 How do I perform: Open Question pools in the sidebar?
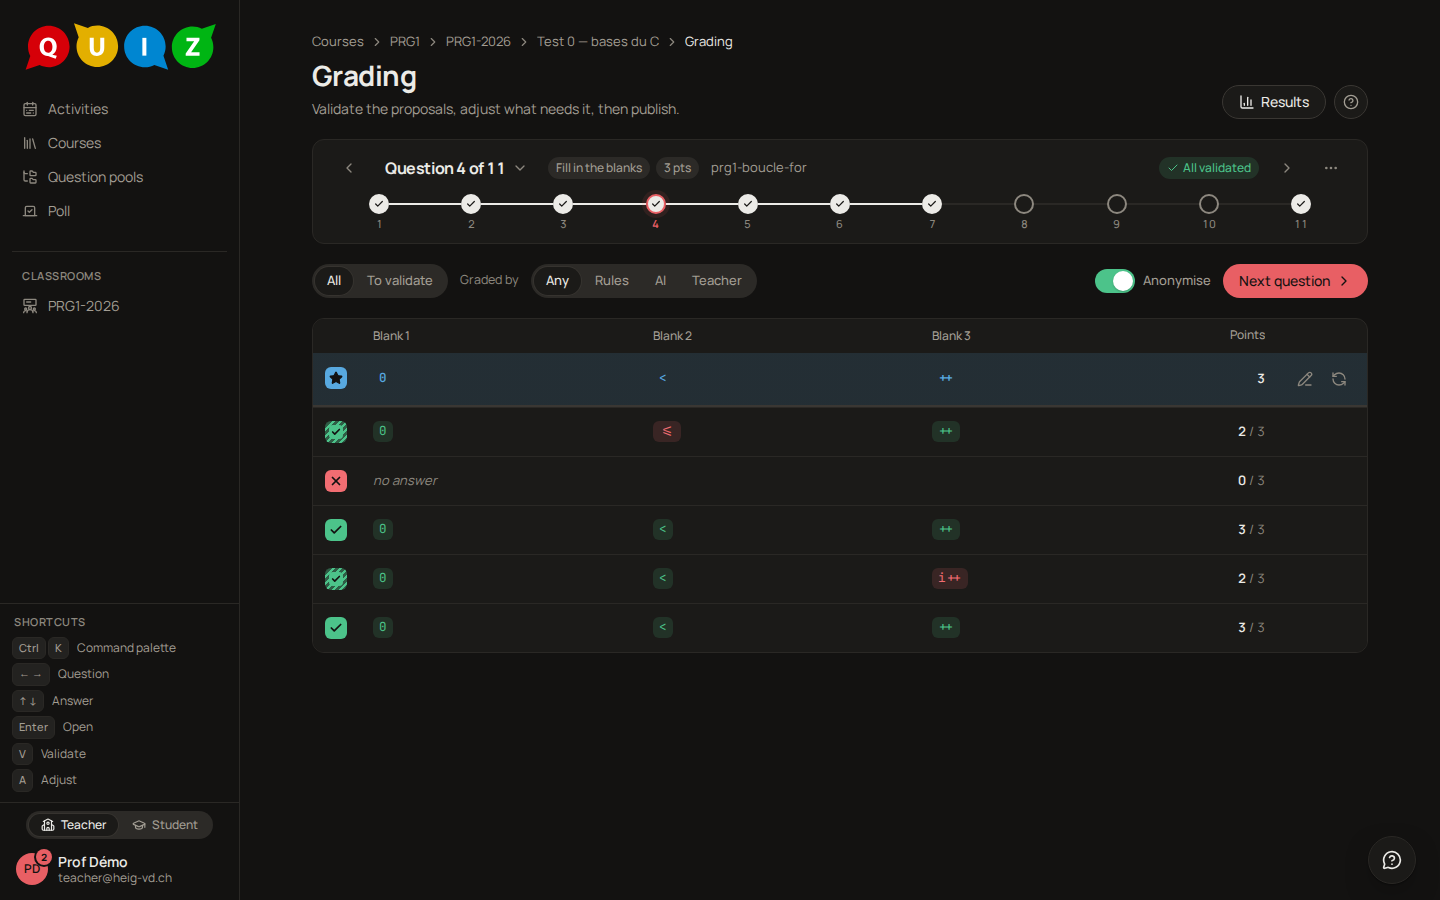point(120,177)
